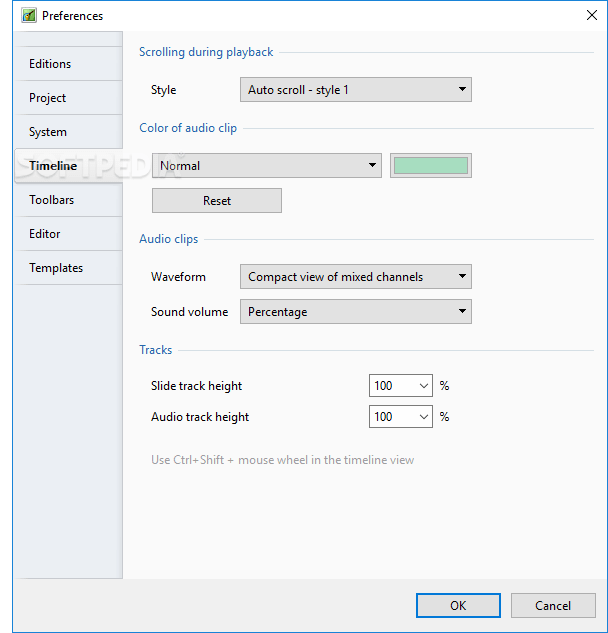The height and width of the screenshot is (633, 608).
Task: Click the 'Use Ctrl+Shift + mouse wheel' hint text
Action: click(283, 460)
